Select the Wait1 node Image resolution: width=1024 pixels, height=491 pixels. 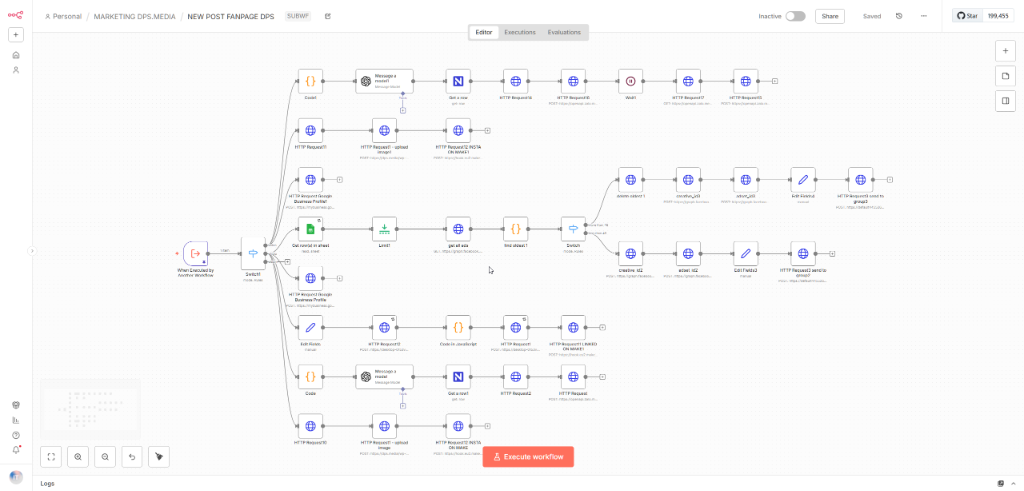tap(630, 82)
